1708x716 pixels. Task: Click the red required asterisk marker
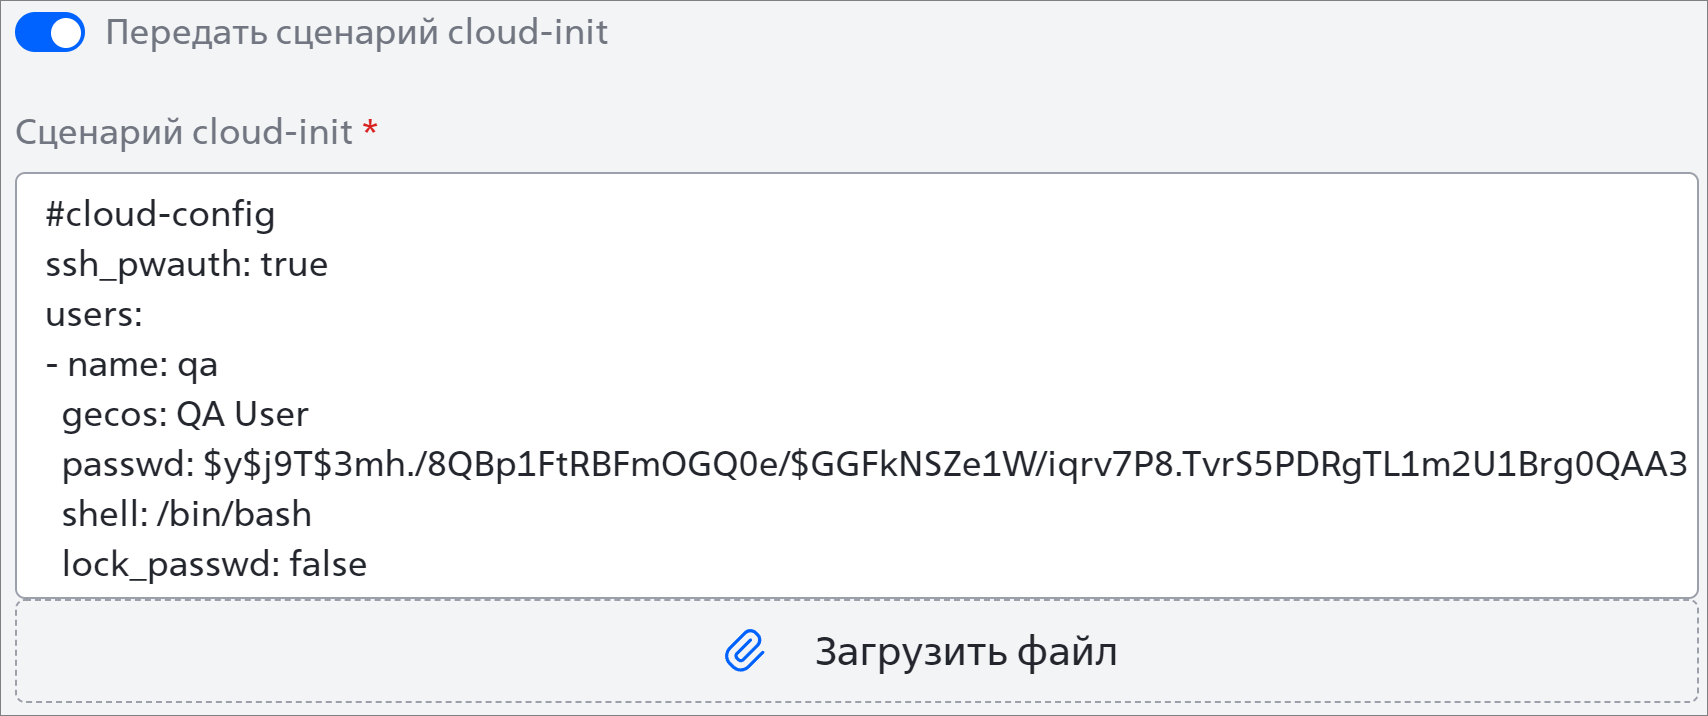(x=370, y=128)
